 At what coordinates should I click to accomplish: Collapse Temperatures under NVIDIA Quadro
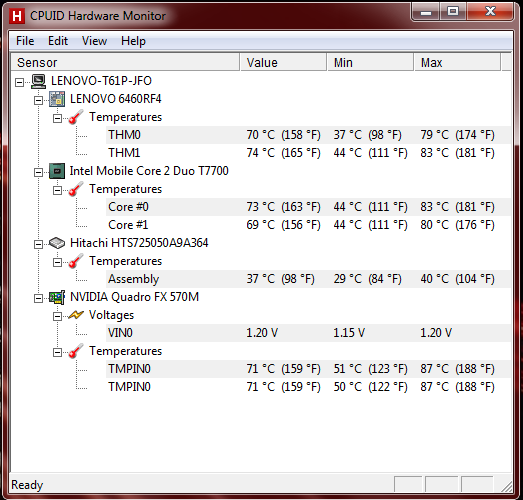coord(57,353)
